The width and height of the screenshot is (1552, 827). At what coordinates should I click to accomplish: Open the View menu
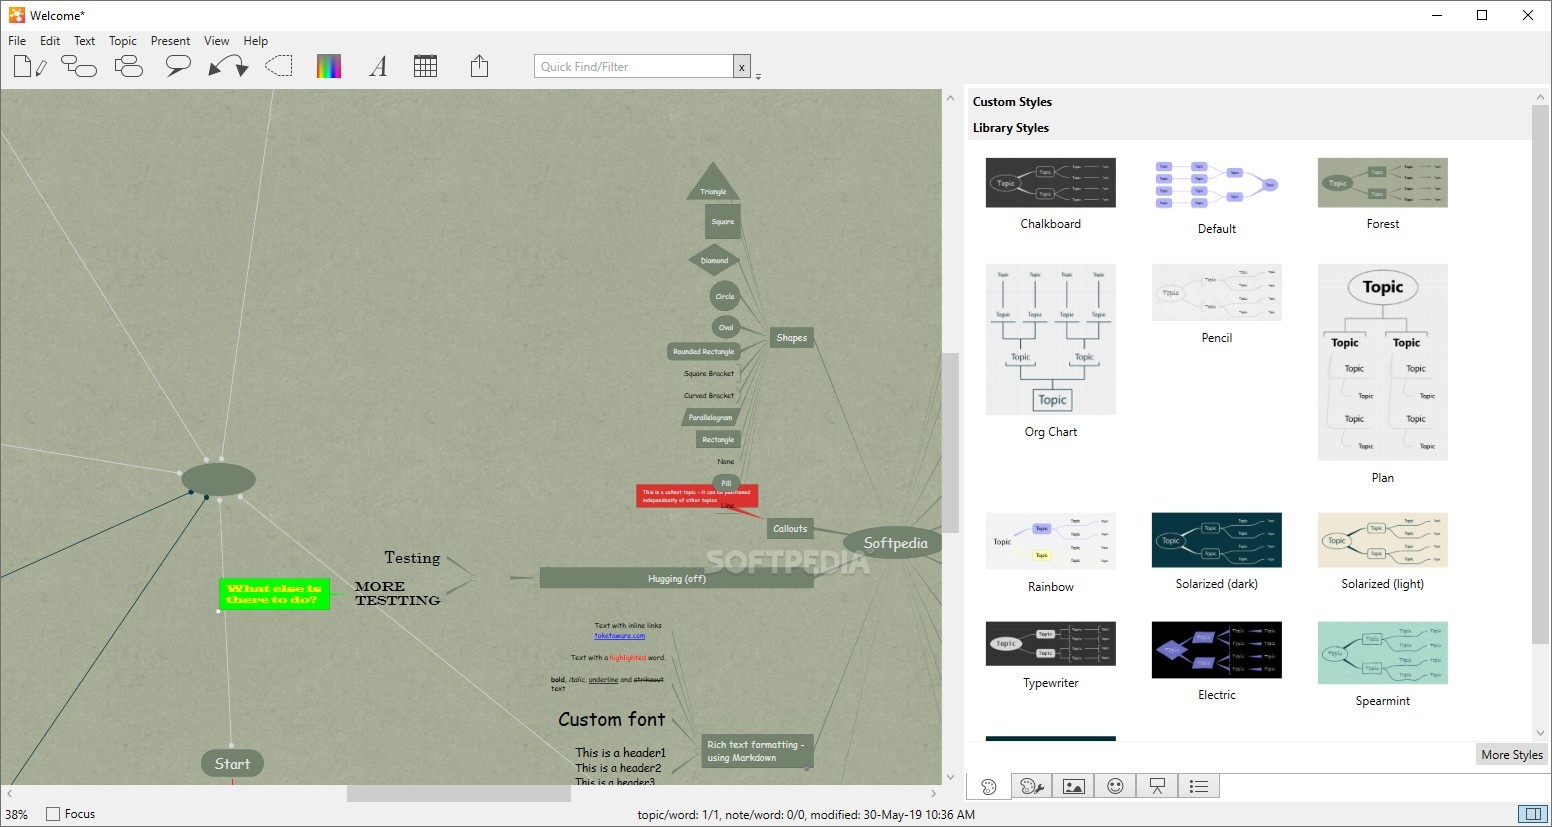click(x=217, y=41)
